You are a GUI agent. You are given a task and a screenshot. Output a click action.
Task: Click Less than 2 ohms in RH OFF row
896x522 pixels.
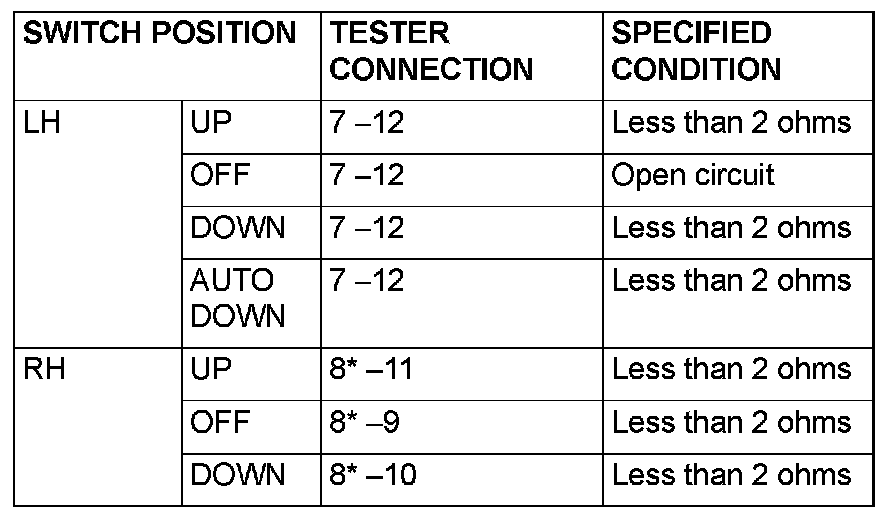pos(731,422)
